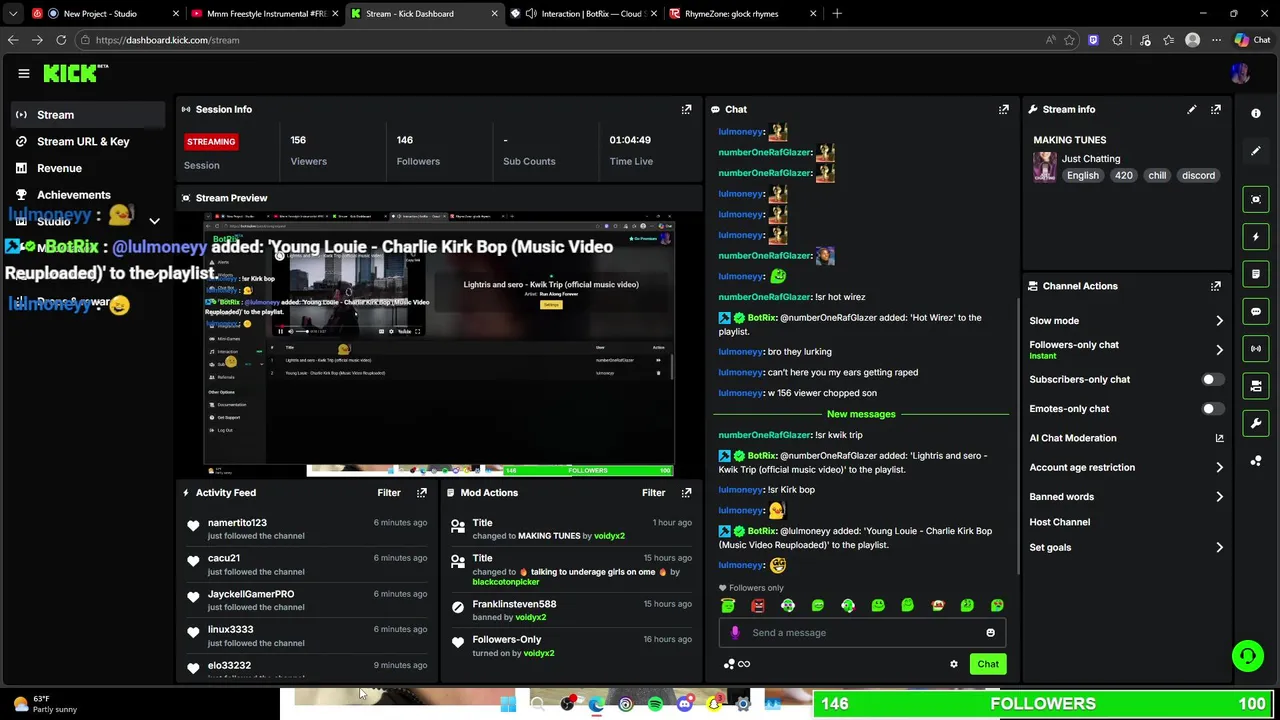Expand Account age restriction options
The width and height of the screenshot is (1280, 720).
[1219, 467]
